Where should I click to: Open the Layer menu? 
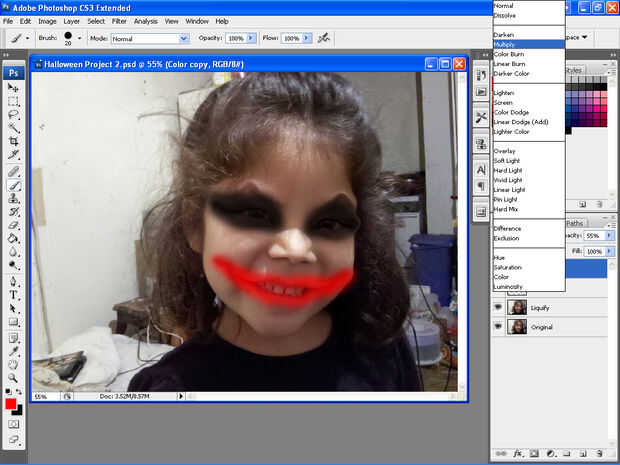click(x=72, y=21)
